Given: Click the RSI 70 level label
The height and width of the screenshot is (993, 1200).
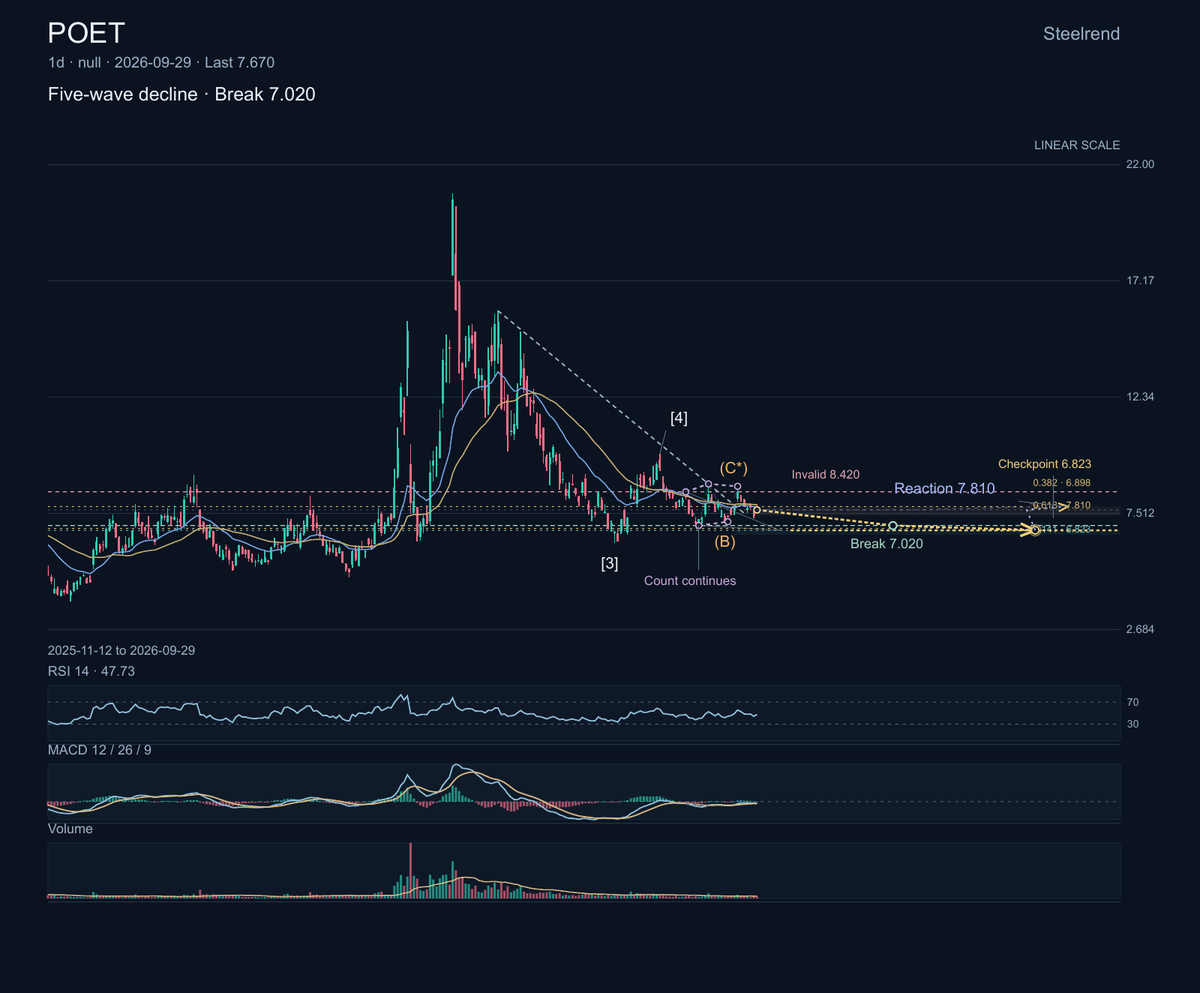Looking at the screenshot, I should tap(1132, 702).
